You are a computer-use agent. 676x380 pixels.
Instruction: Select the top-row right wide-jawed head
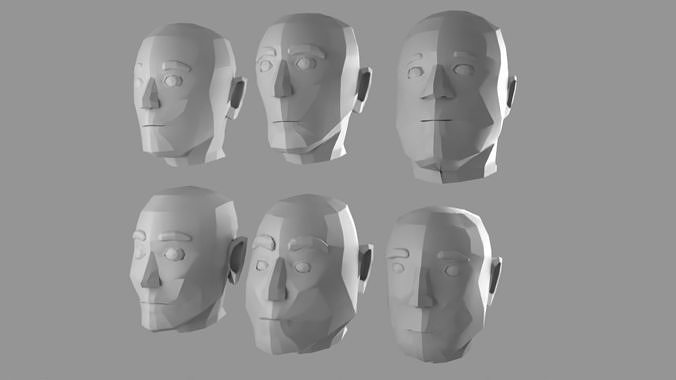pyautogui.click(x=456, y=97)
